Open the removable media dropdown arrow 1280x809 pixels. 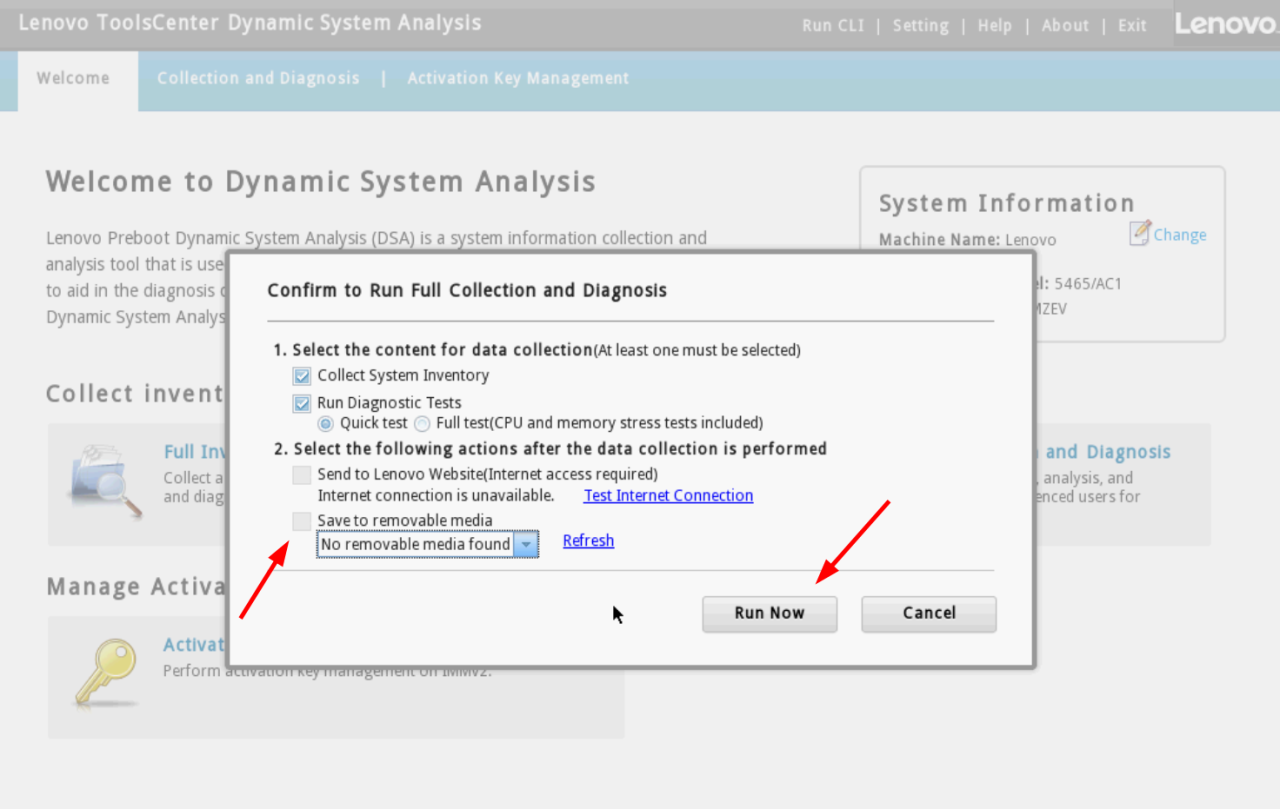point(527,544)
